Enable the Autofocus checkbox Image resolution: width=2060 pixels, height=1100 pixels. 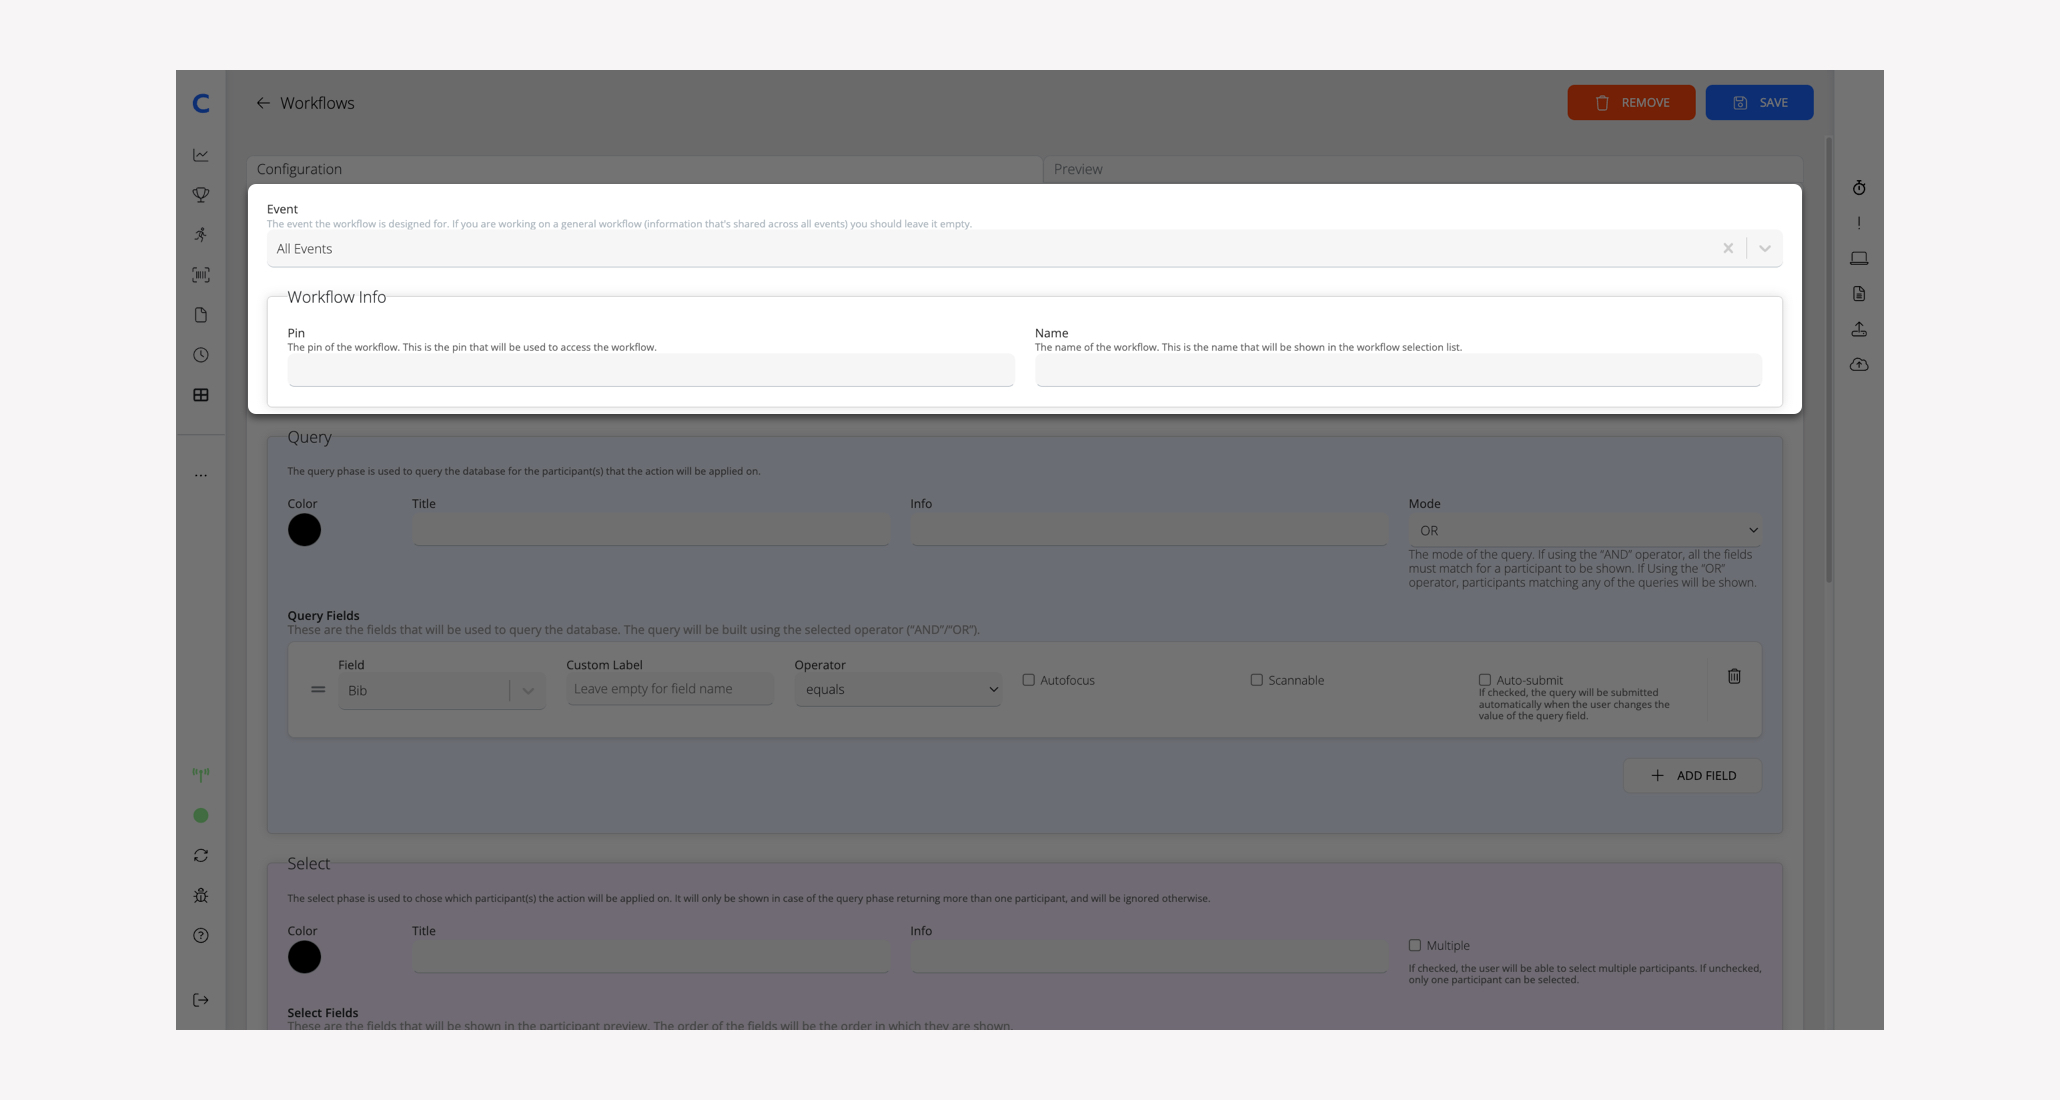[1028, 680]
